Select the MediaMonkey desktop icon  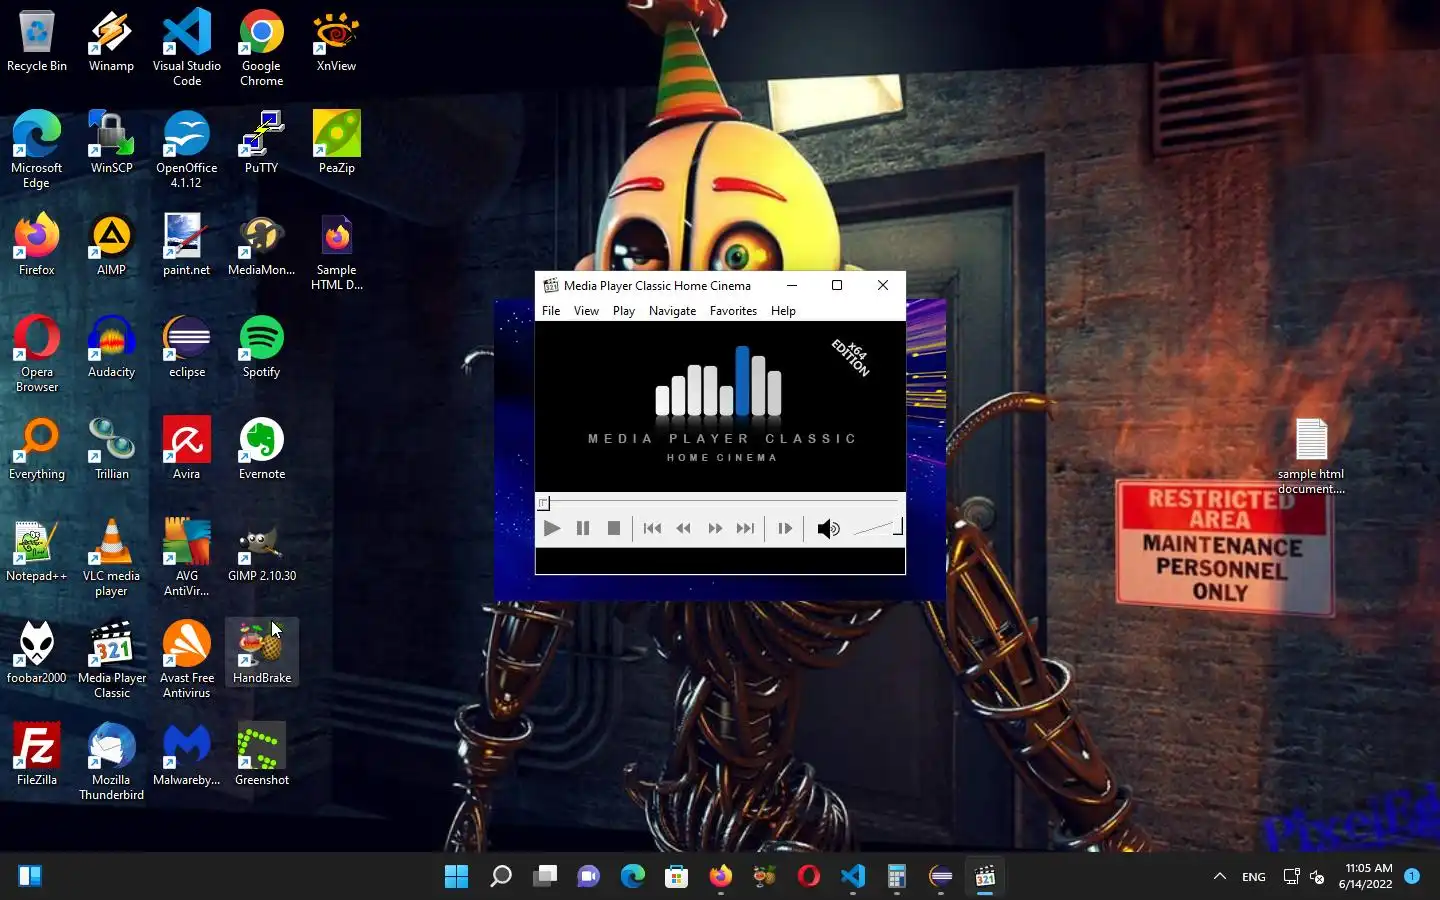(262, 245)
